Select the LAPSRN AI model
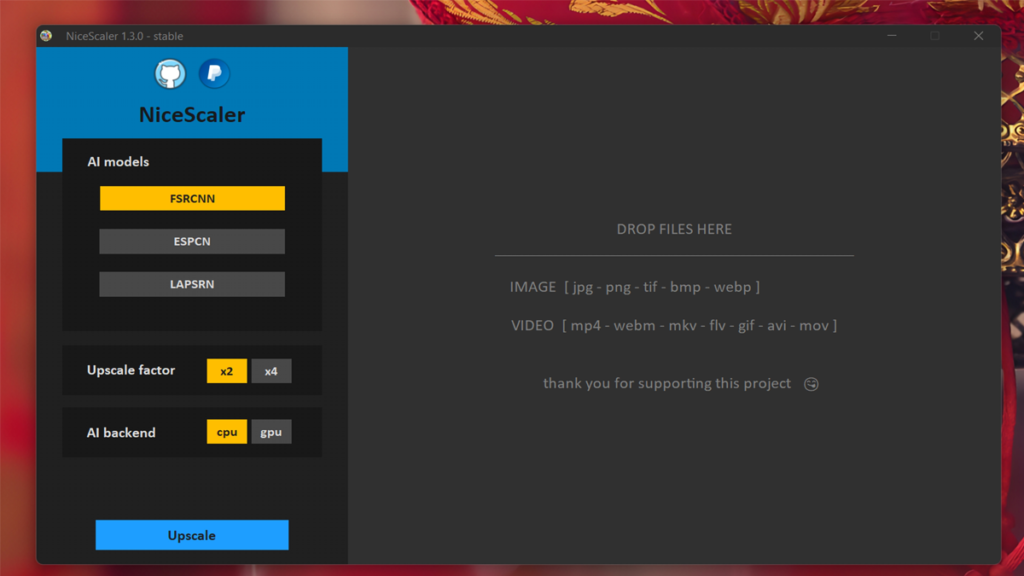The image size is (1024, 576). click(x=192, y=284)
